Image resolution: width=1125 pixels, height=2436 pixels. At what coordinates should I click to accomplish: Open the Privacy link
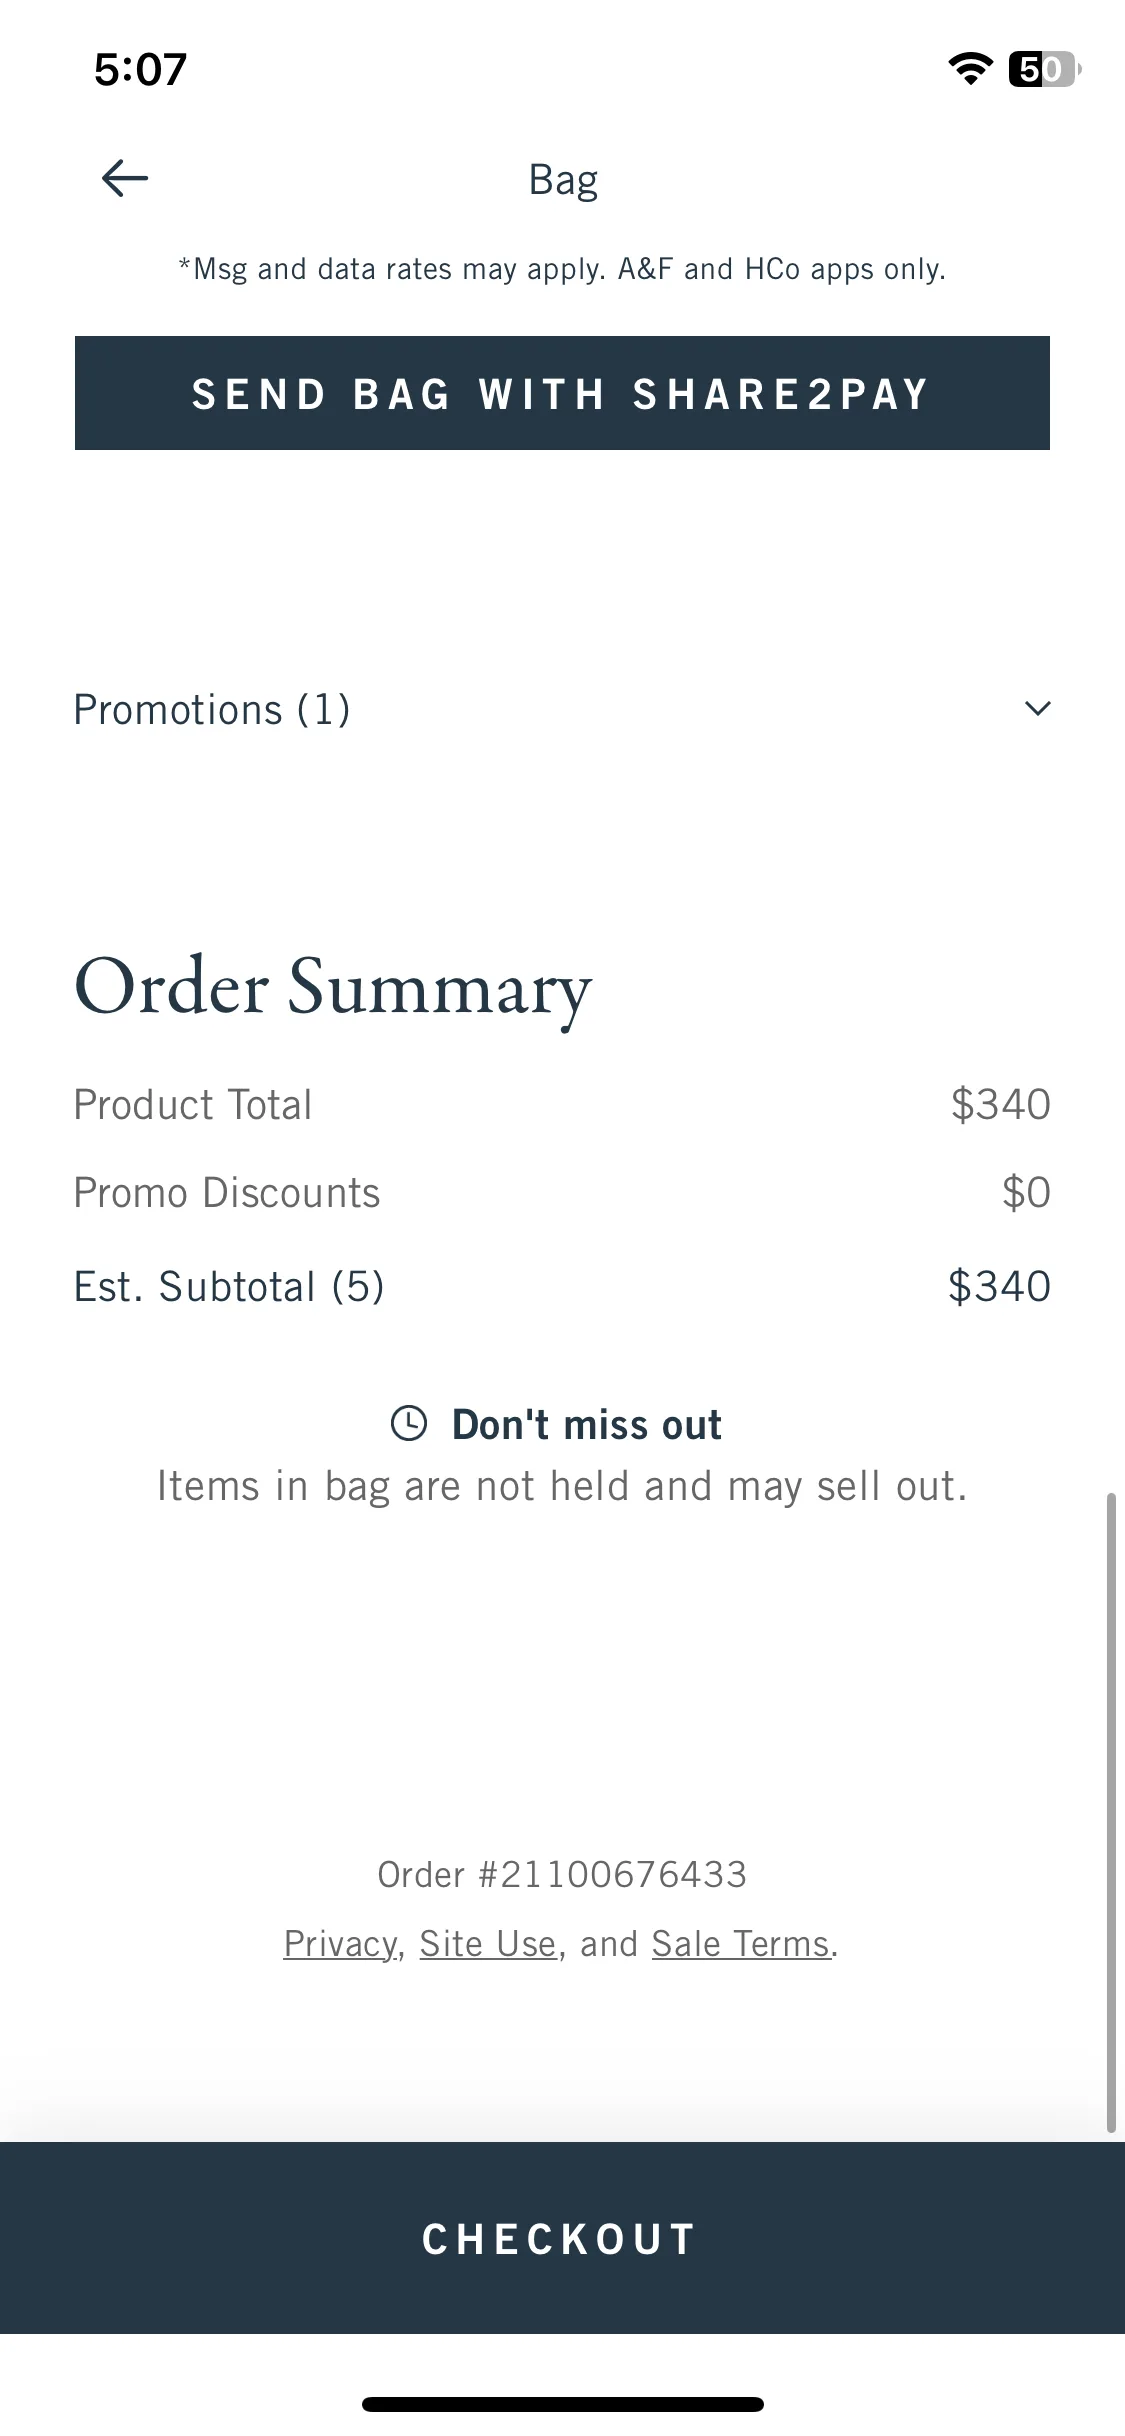[340, 1944]
